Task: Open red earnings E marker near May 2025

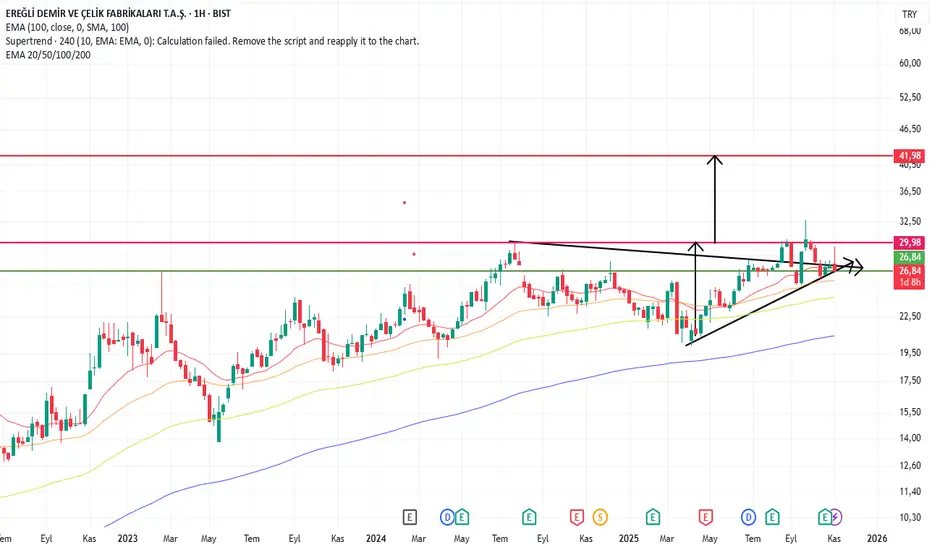Action: [706, 517]
